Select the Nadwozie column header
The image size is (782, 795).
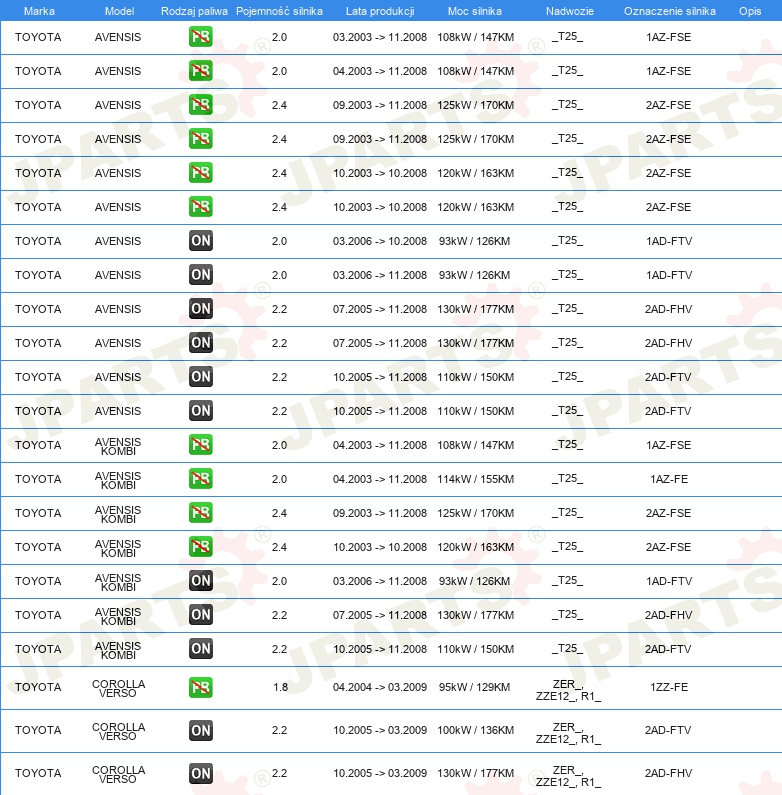(570, 11)
